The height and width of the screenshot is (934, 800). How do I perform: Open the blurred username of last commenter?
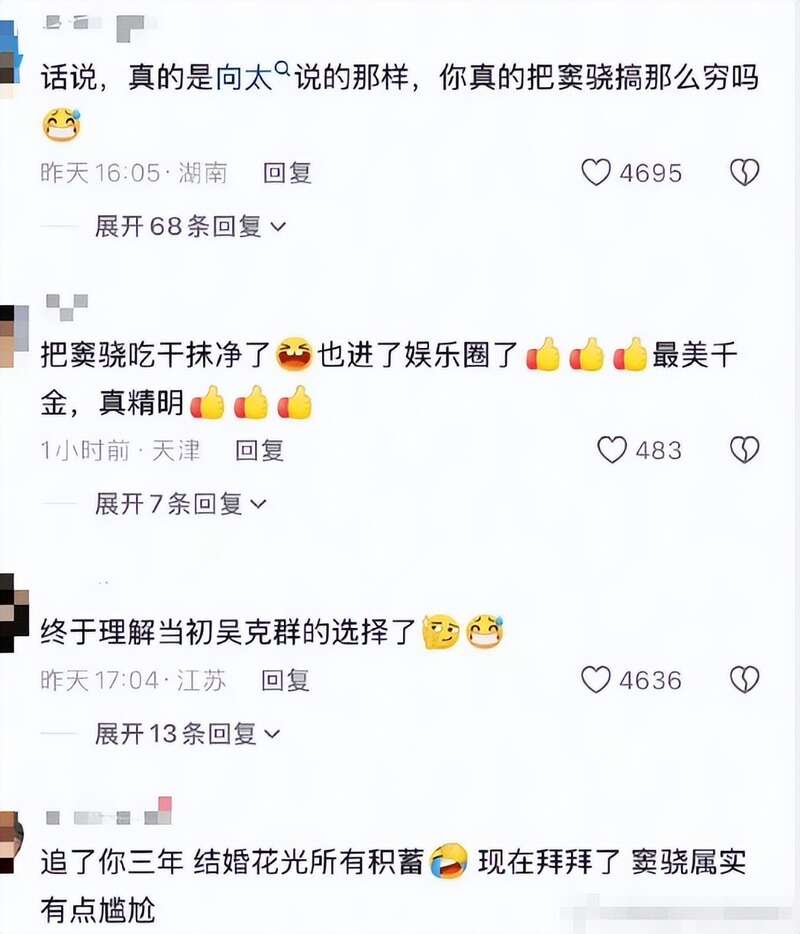pos(108,812)
